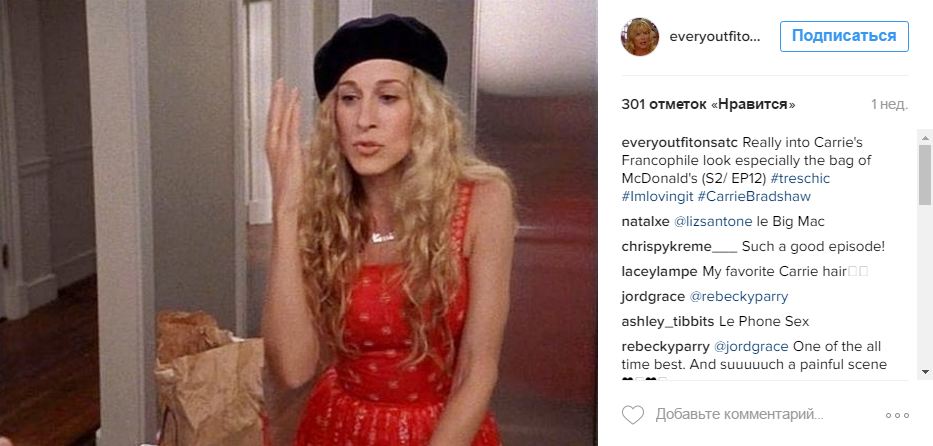Click the Carrie in beret post photo
Screen dimensions: 933x446
pyautogui.click(x=299, y=223)
